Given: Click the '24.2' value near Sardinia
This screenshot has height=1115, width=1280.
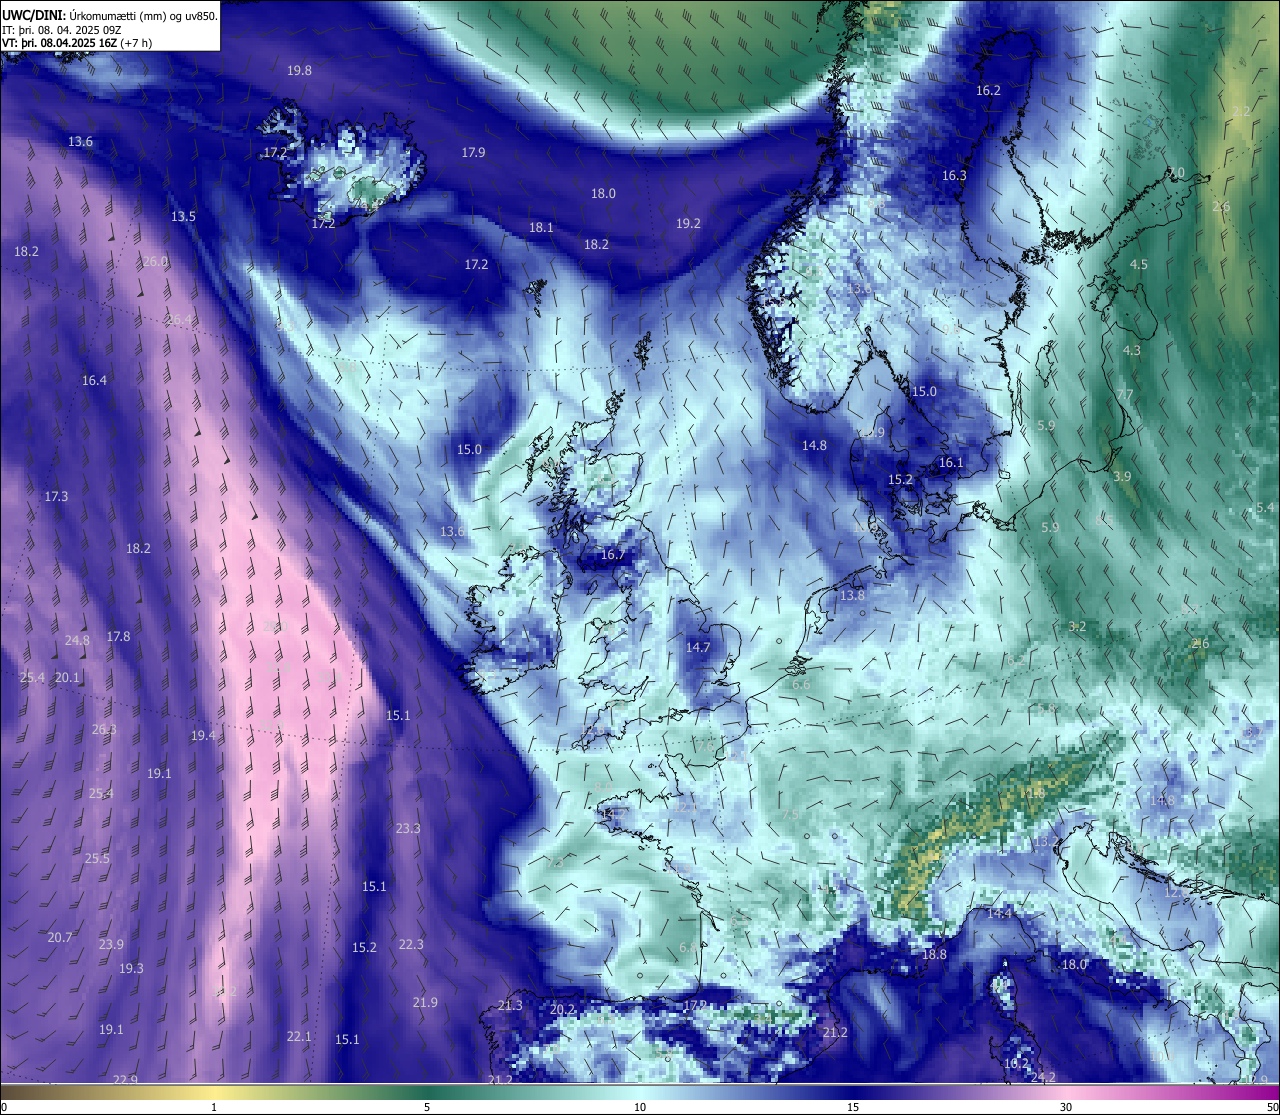Looking at the screenshot, I should pos(1043,1077).
